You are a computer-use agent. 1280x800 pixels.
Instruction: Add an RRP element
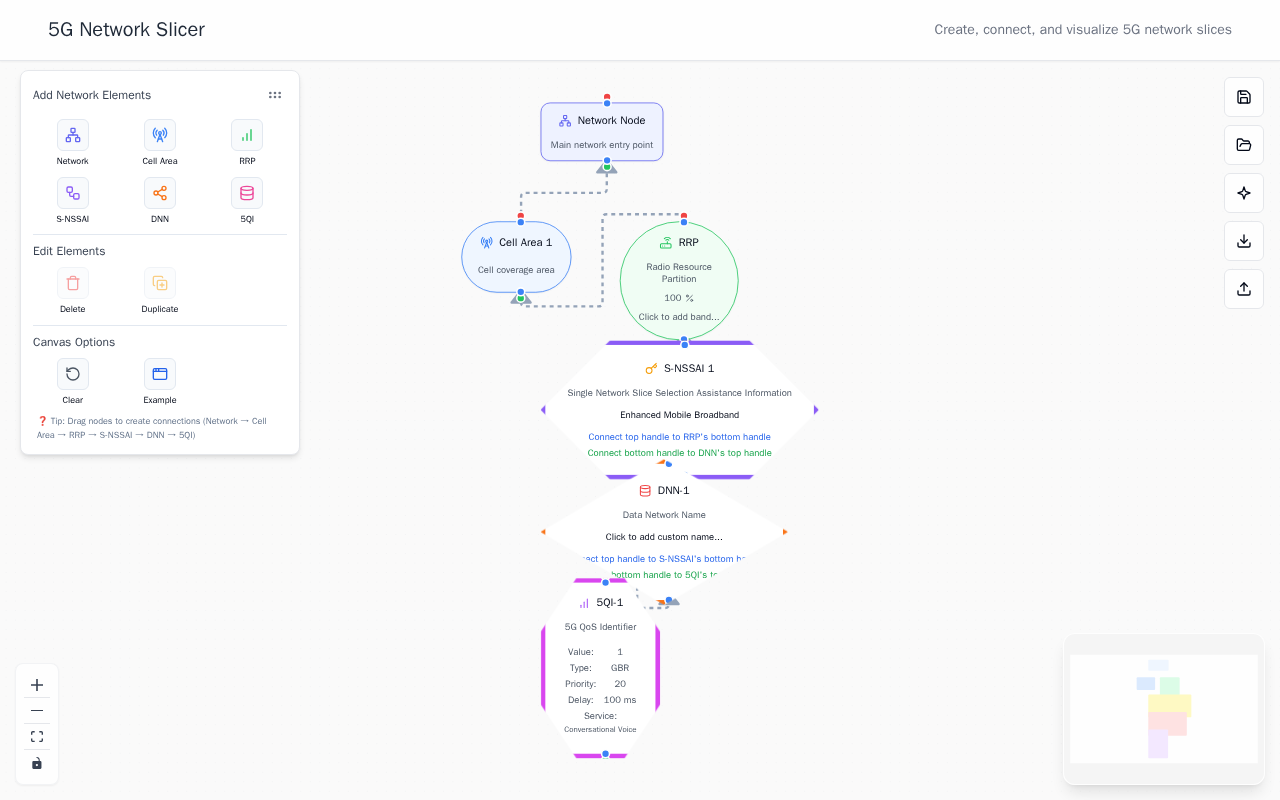[x=247, y=136]
